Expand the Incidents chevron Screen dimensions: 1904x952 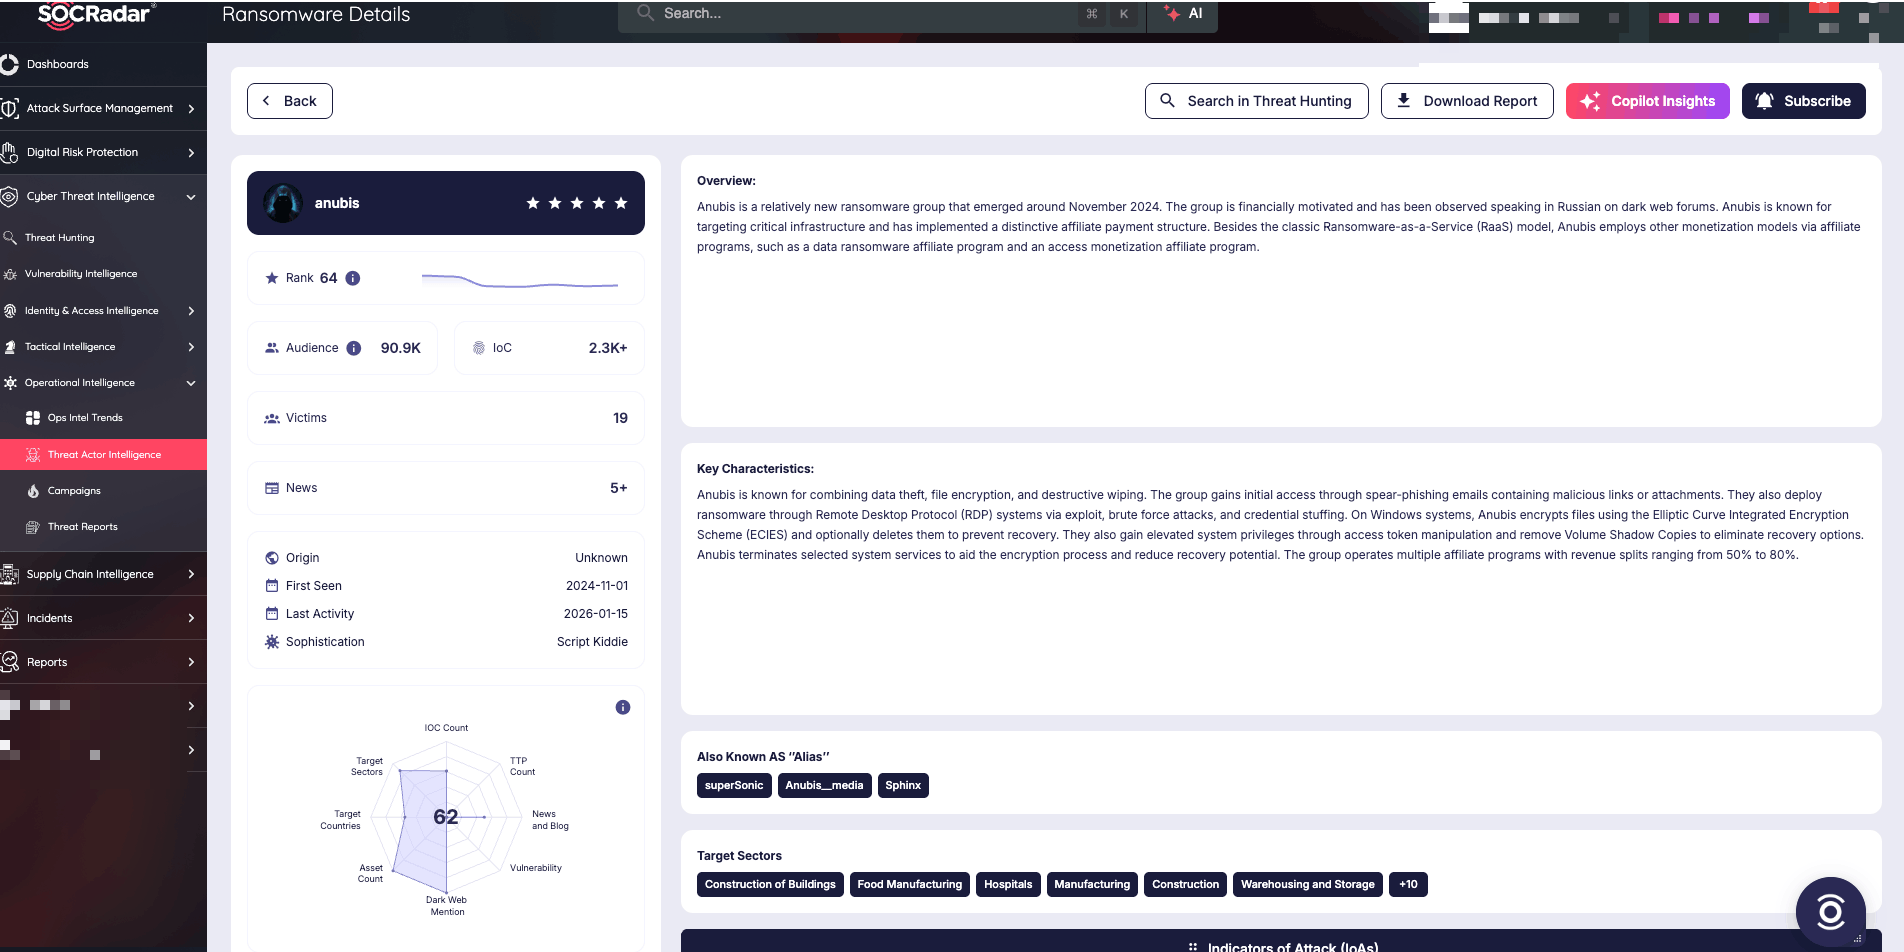tap(191, 618)
